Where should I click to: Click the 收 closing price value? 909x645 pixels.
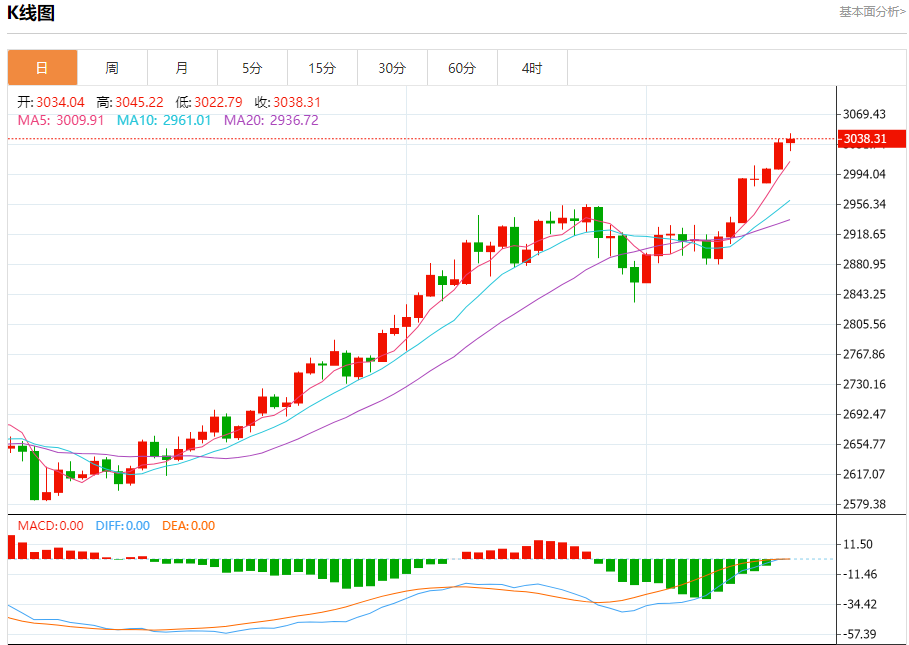click(x=297, y=103)
